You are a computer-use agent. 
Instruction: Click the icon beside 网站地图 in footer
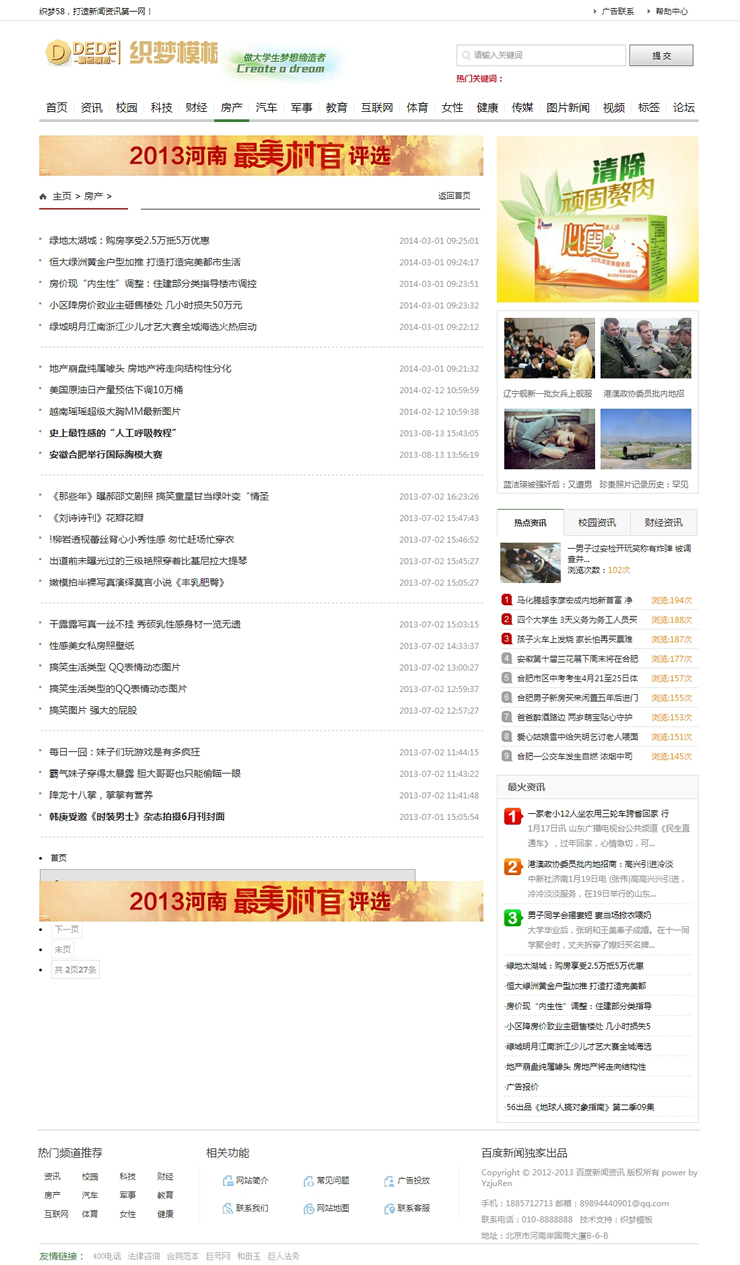pos(308,1208)
